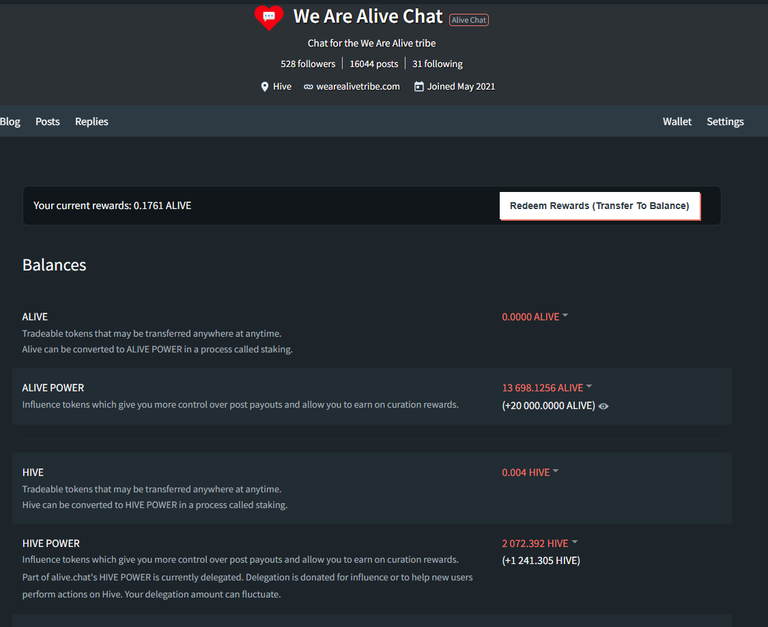Open the Posts tab
Image resolution: width=768 pixels, height=627 pixels.
48,121
